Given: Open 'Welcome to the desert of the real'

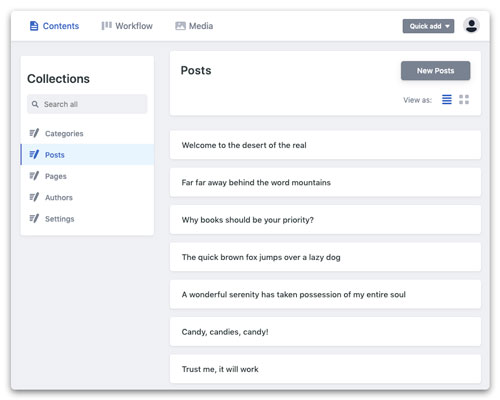Looking at the screenshot, I should pyautogui.click(x=325, y=145).
